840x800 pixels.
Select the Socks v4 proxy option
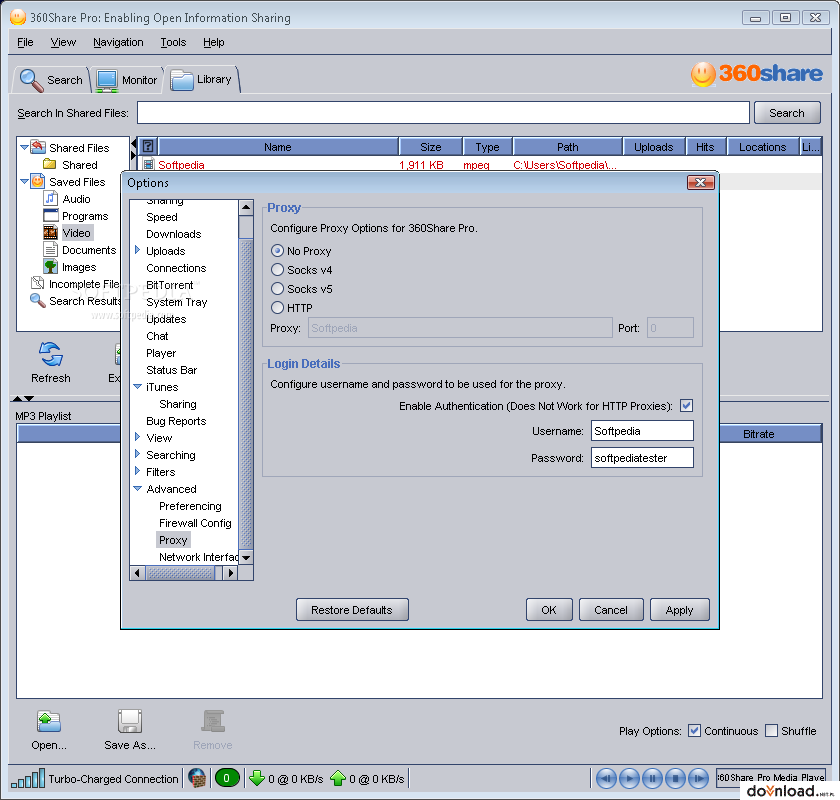coord(277,270)
